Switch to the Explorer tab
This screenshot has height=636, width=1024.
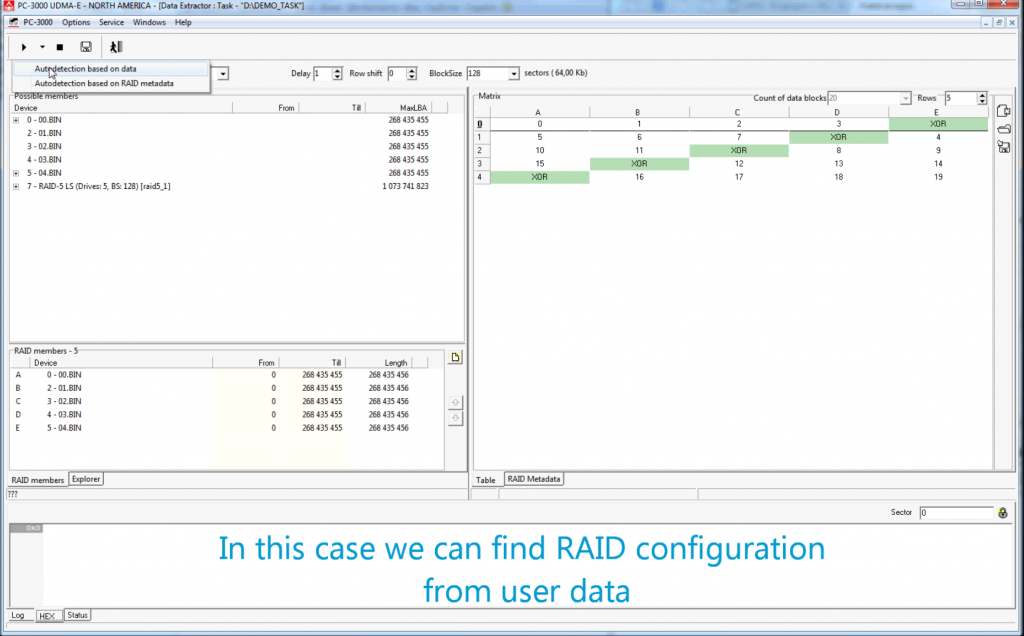(86, 480)
